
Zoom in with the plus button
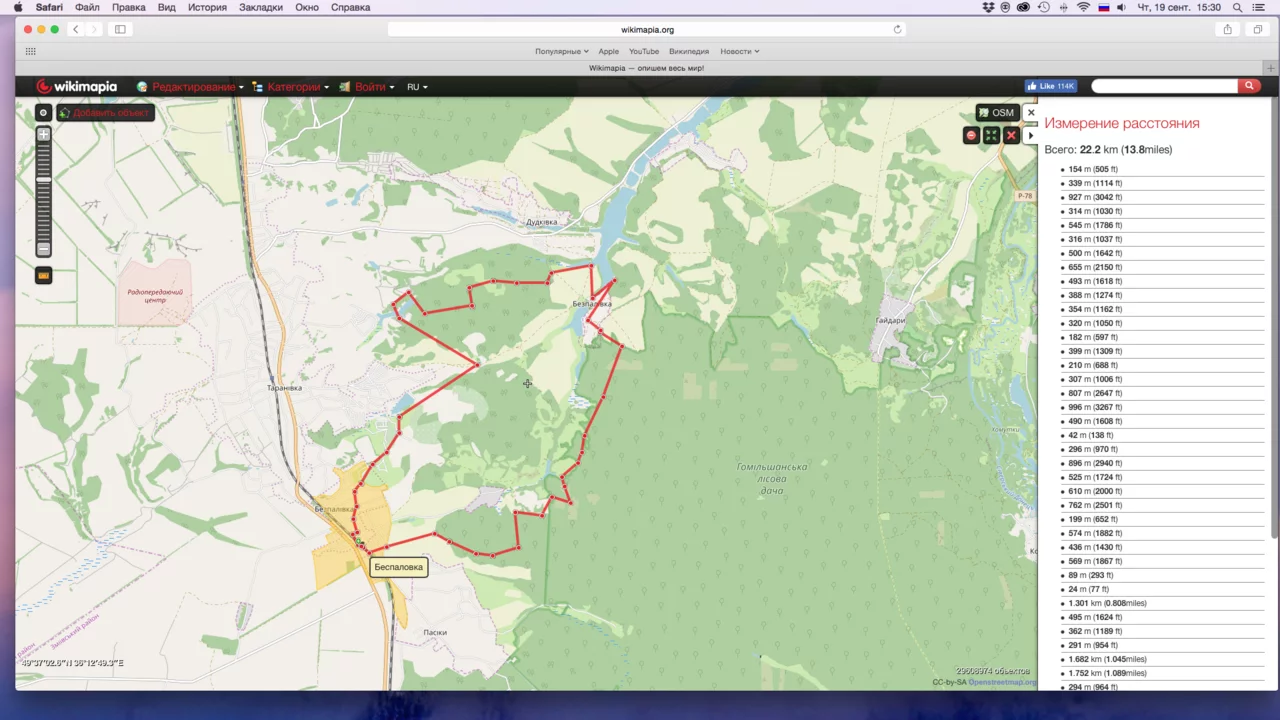point(43,134)
